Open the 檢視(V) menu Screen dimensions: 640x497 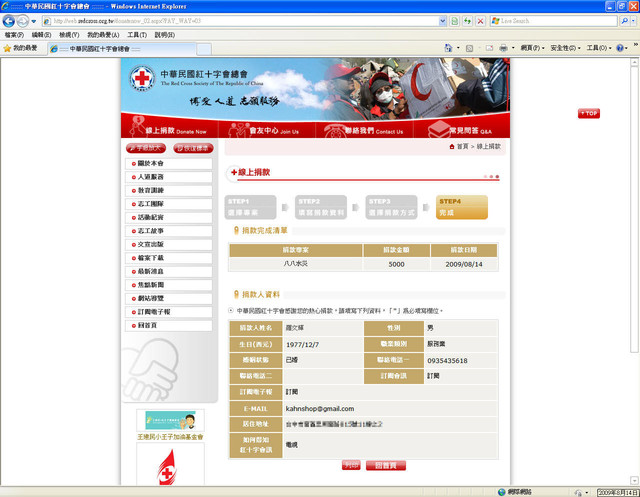(x=69, y=35)
